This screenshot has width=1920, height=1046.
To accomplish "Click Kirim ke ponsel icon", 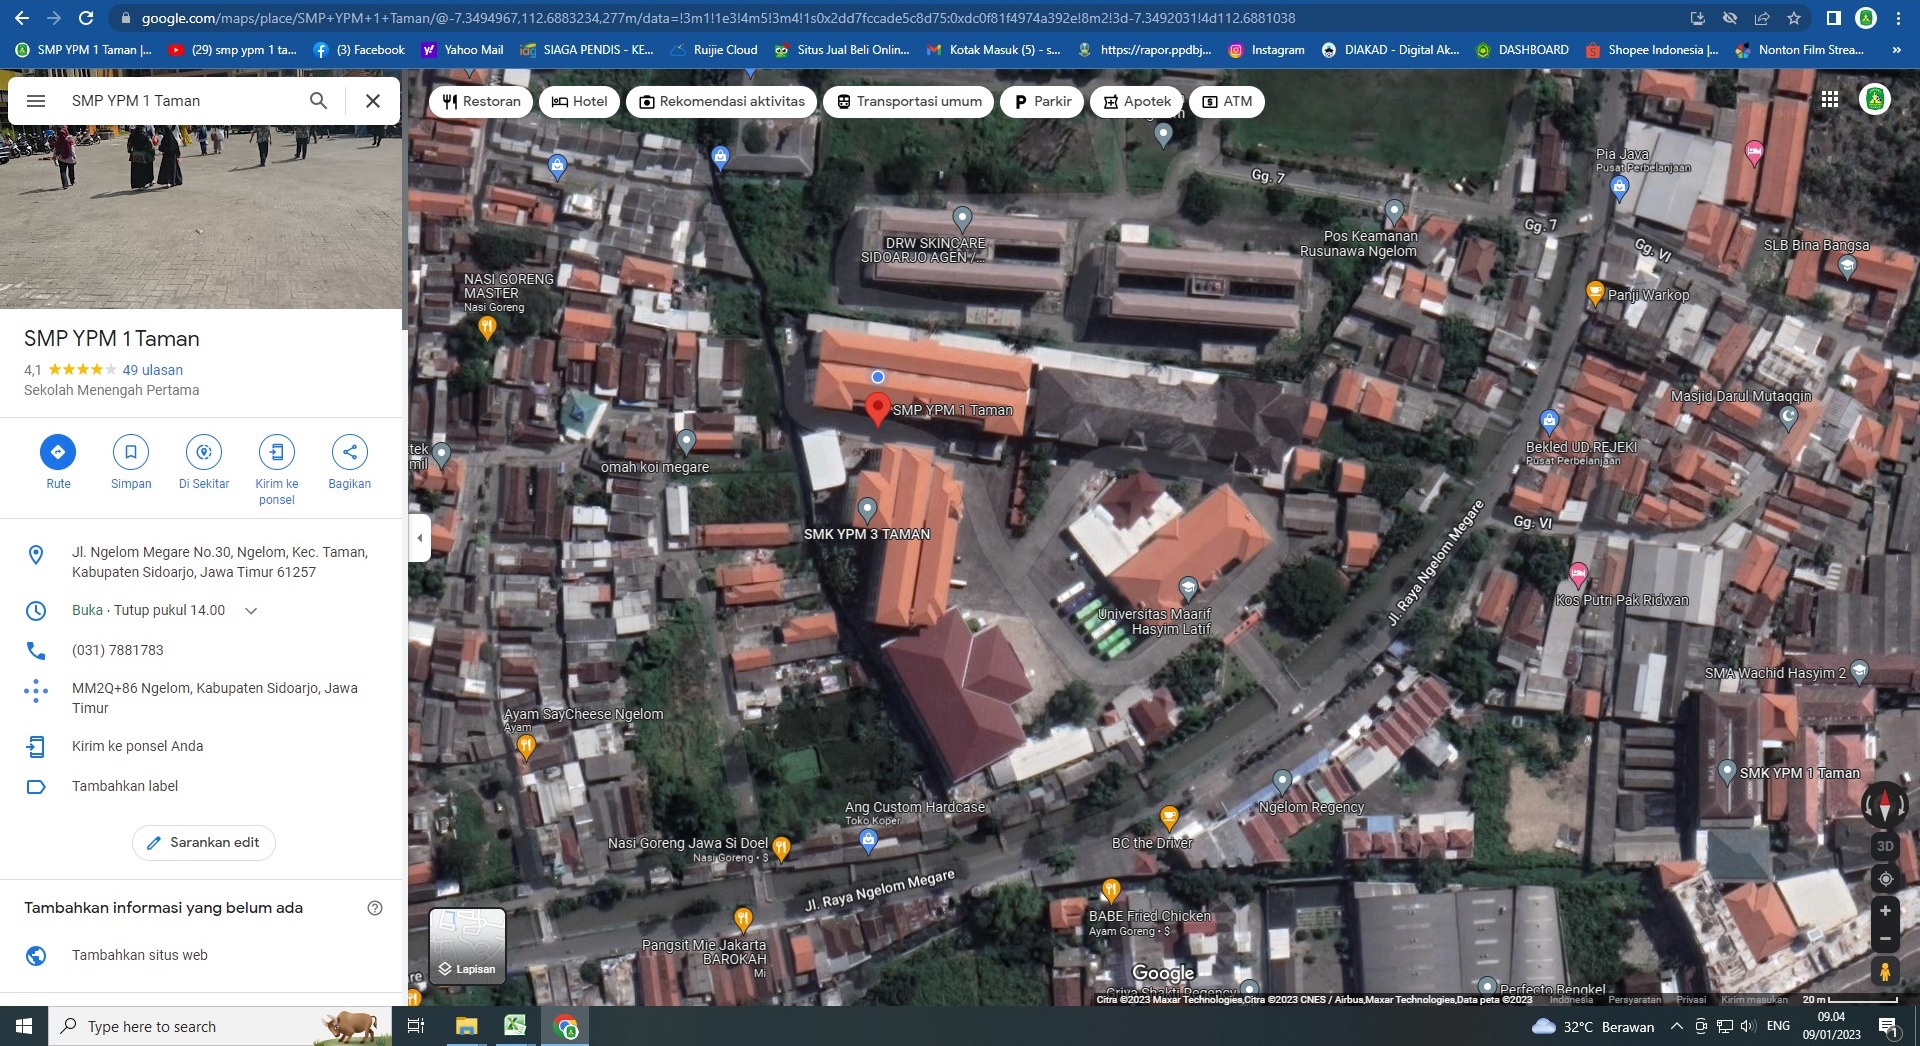I will [x=277, y=453].
